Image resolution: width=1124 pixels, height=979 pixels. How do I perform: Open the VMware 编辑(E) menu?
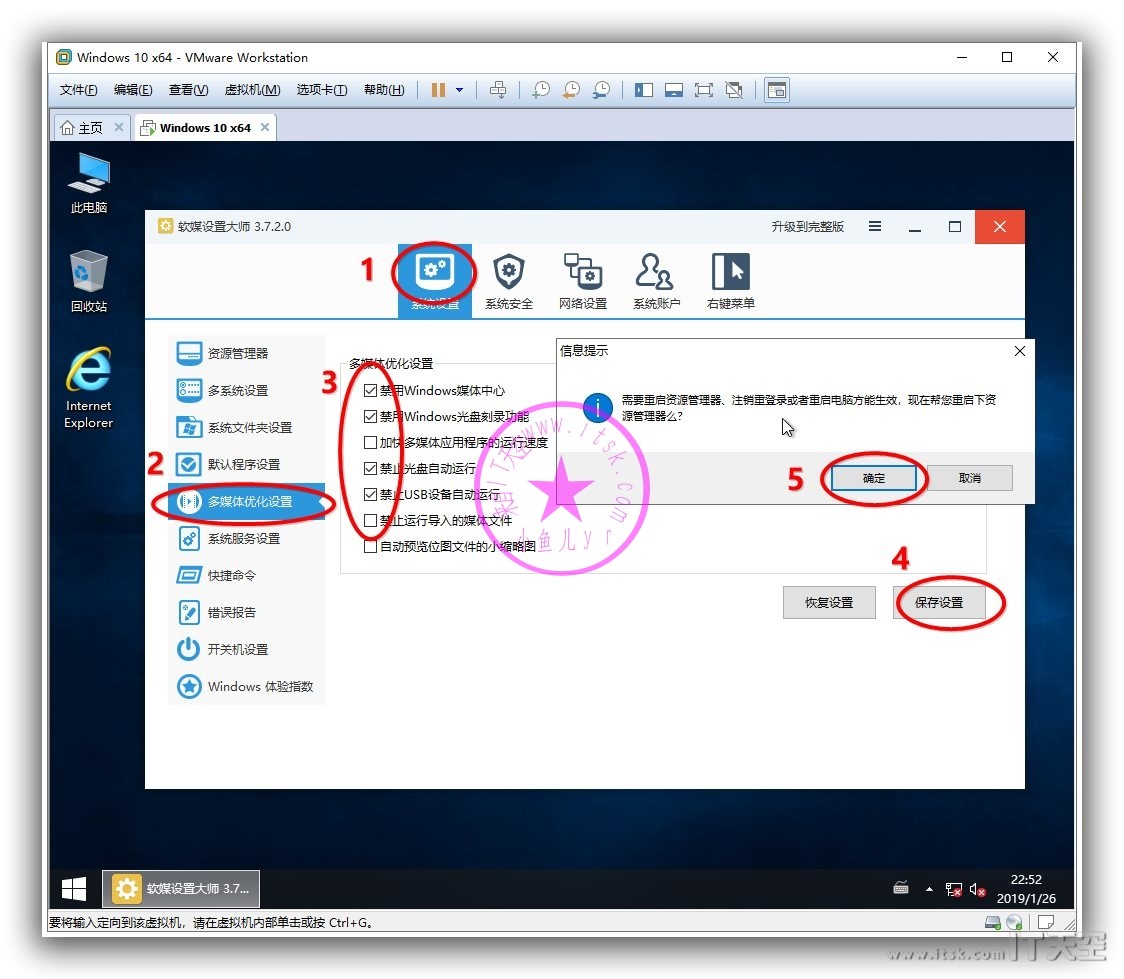coord(133,90)
